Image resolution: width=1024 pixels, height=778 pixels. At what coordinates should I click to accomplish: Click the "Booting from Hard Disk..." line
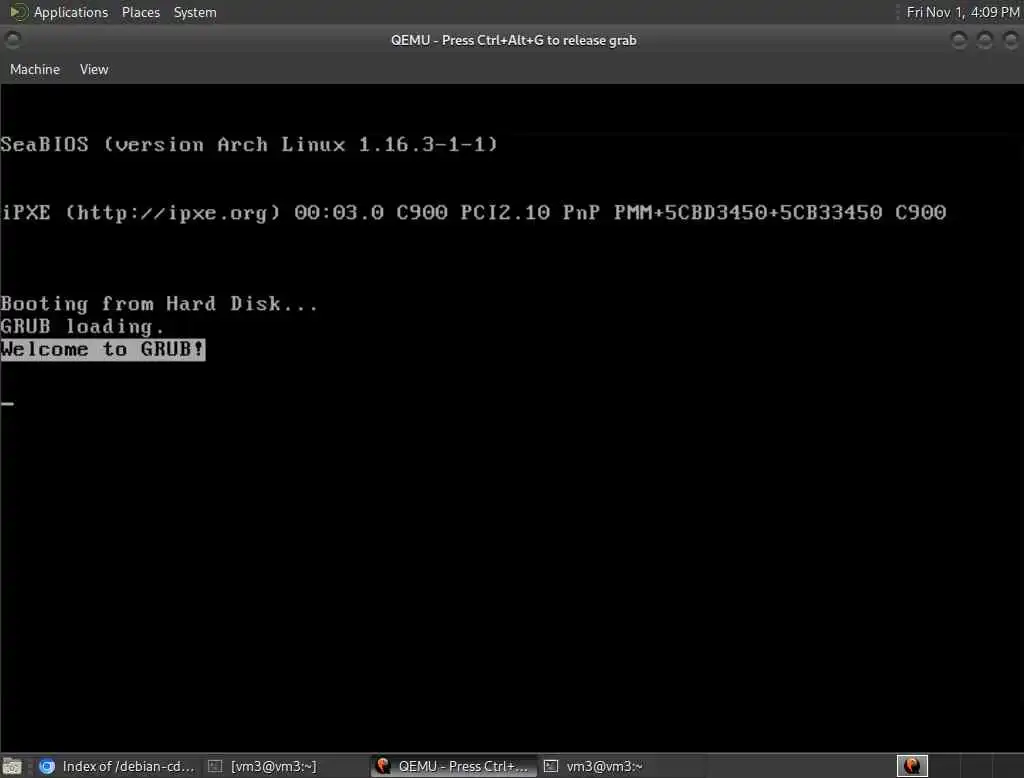tap(159, 304)
